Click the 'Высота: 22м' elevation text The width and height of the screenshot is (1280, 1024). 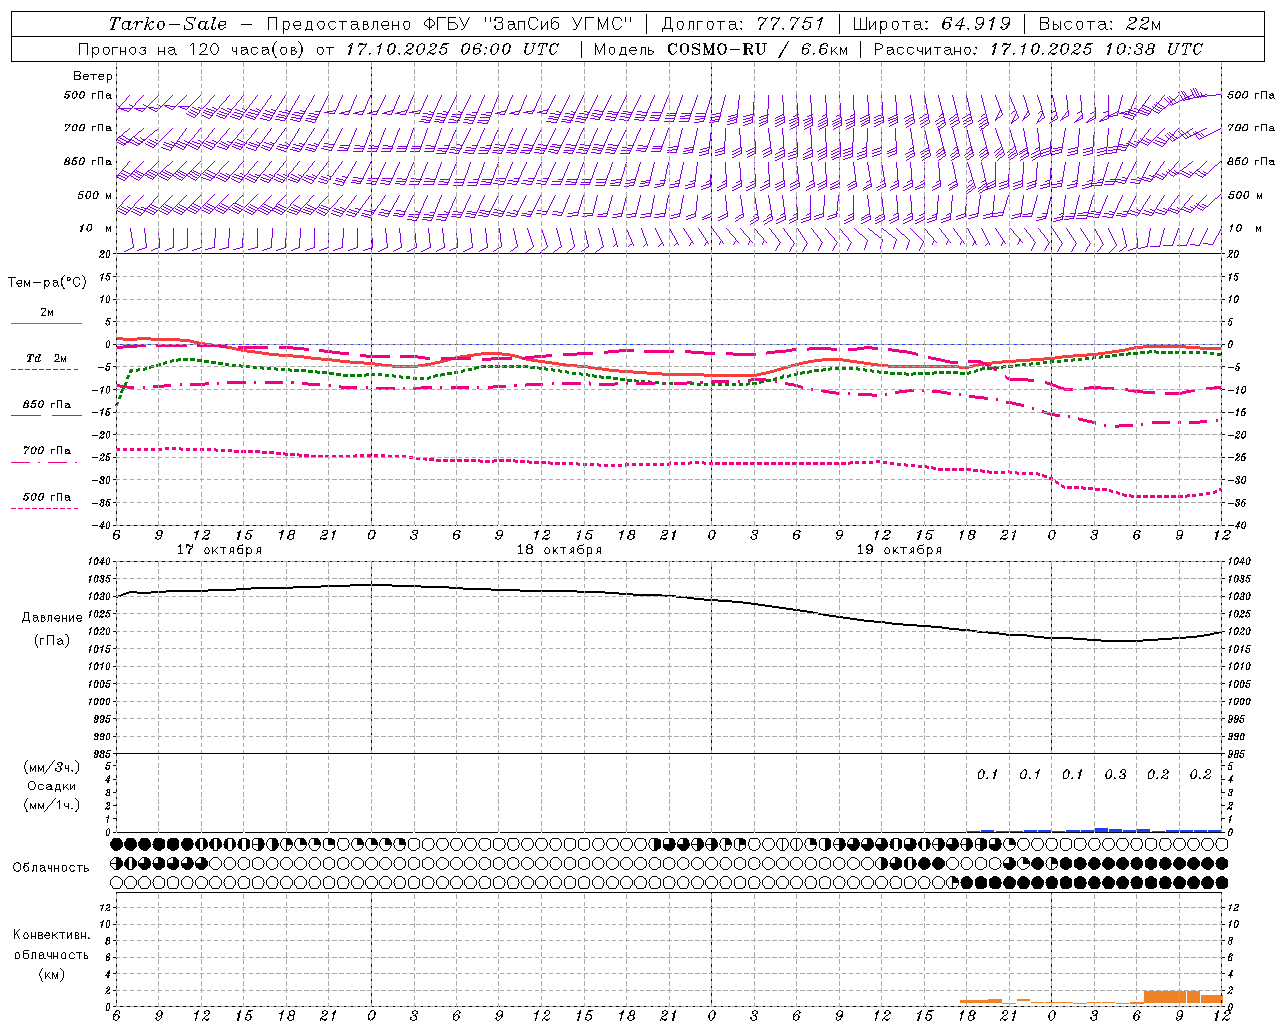click(x=1100, y=24)
